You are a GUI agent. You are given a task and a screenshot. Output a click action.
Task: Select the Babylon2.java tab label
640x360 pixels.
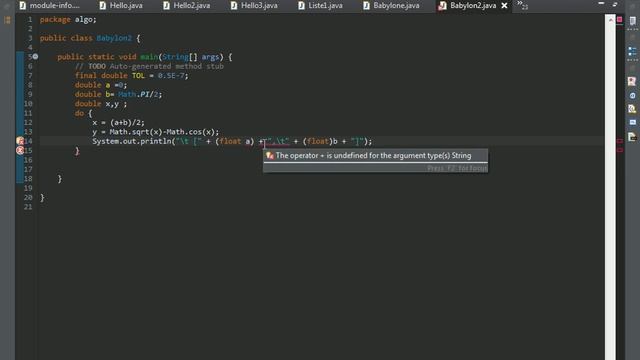pyautogui.click(x=473, y=6)
